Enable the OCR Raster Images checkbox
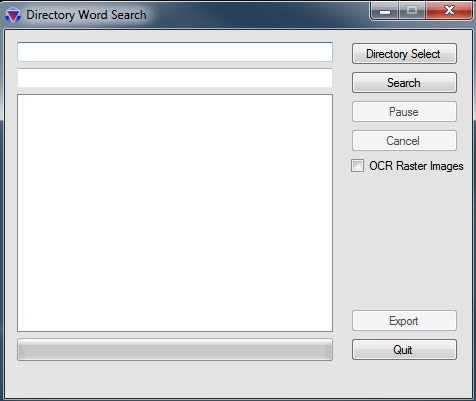 pyautogui.click(x=357, y=166)
